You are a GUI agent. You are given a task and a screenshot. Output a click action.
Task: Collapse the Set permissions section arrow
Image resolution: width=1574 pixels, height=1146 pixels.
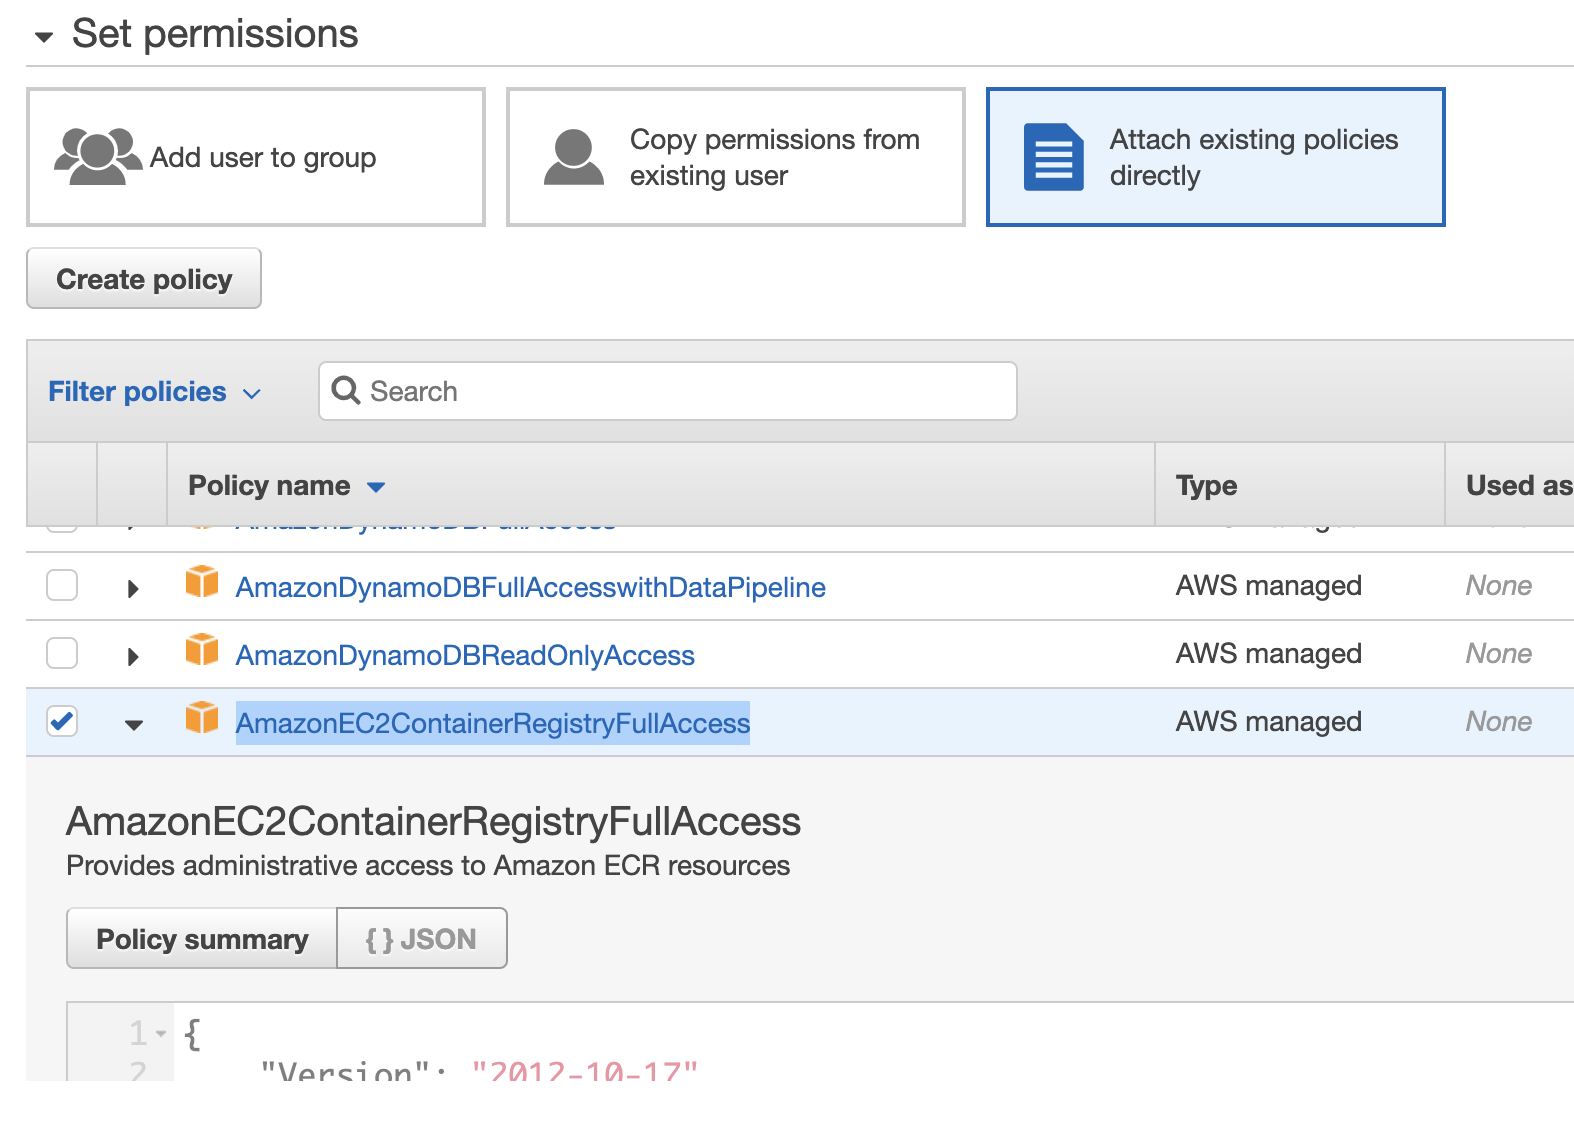click(43, 38)
